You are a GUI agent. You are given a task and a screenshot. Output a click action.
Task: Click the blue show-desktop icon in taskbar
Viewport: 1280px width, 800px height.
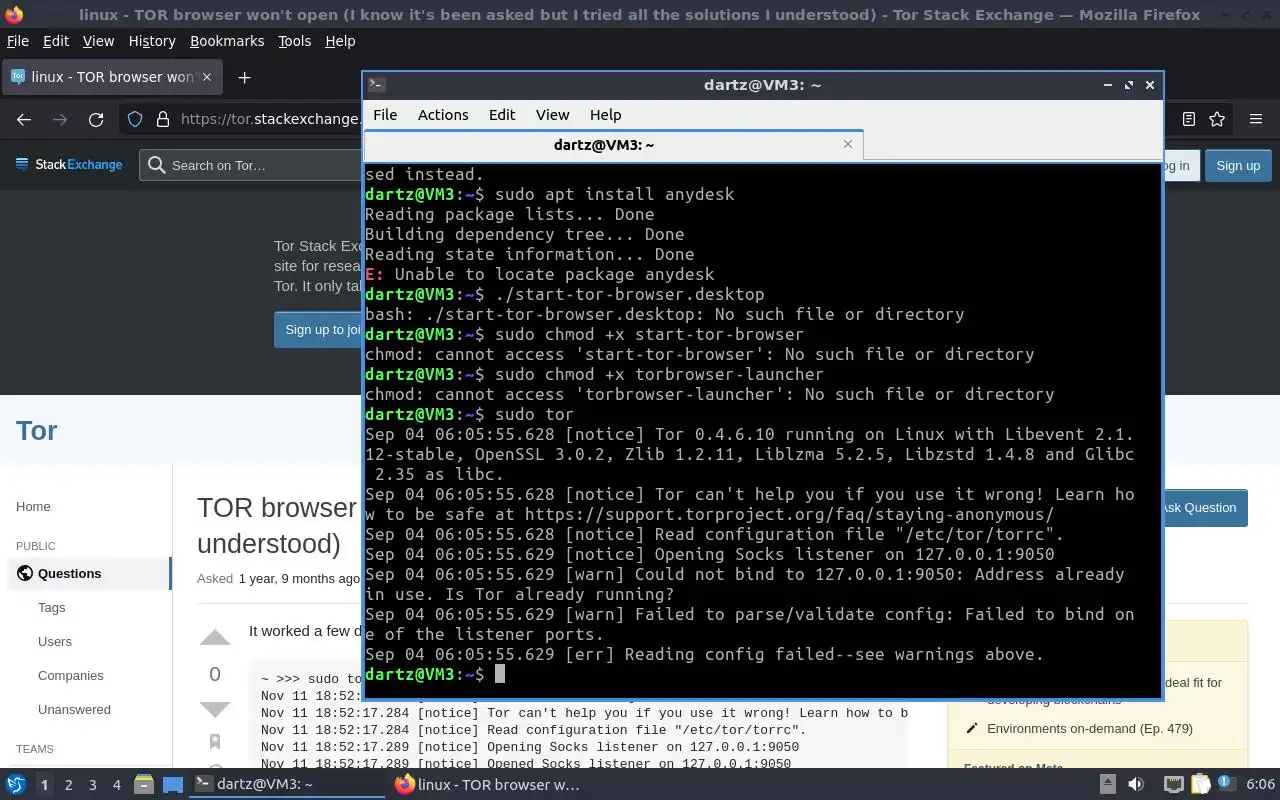pos(172,785)
